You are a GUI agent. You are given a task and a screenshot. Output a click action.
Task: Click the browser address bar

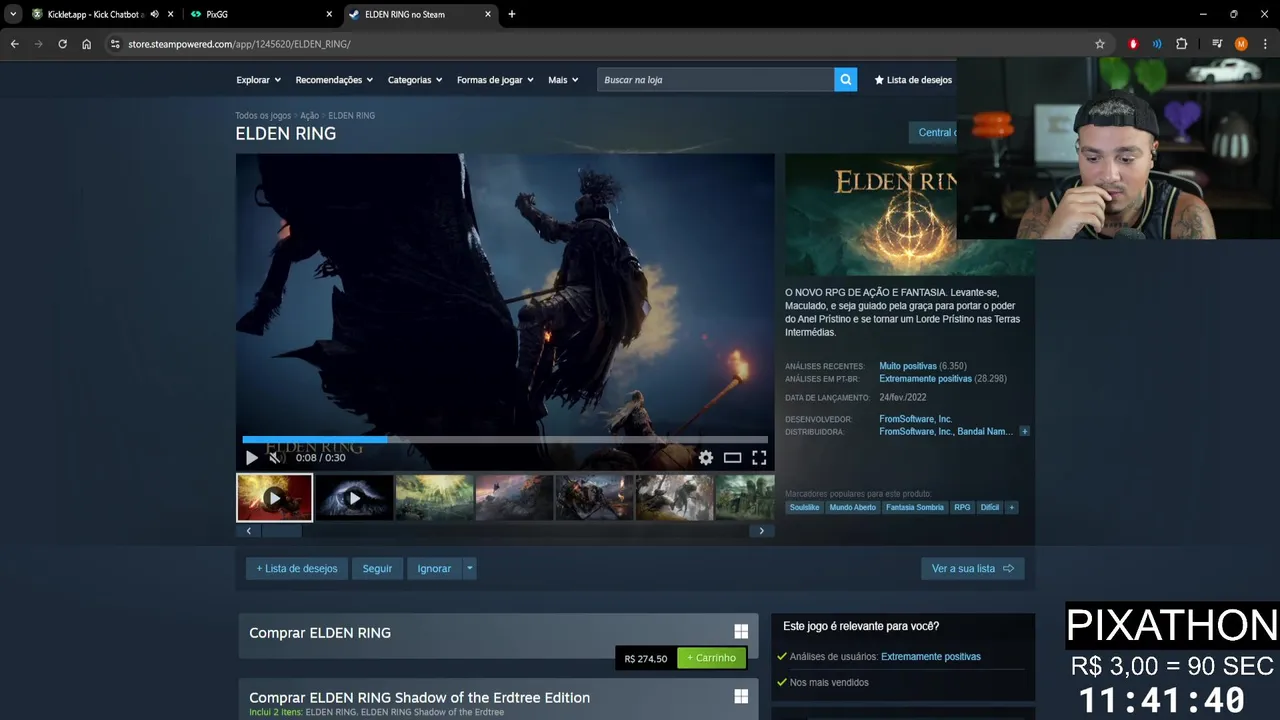[600, 44]
